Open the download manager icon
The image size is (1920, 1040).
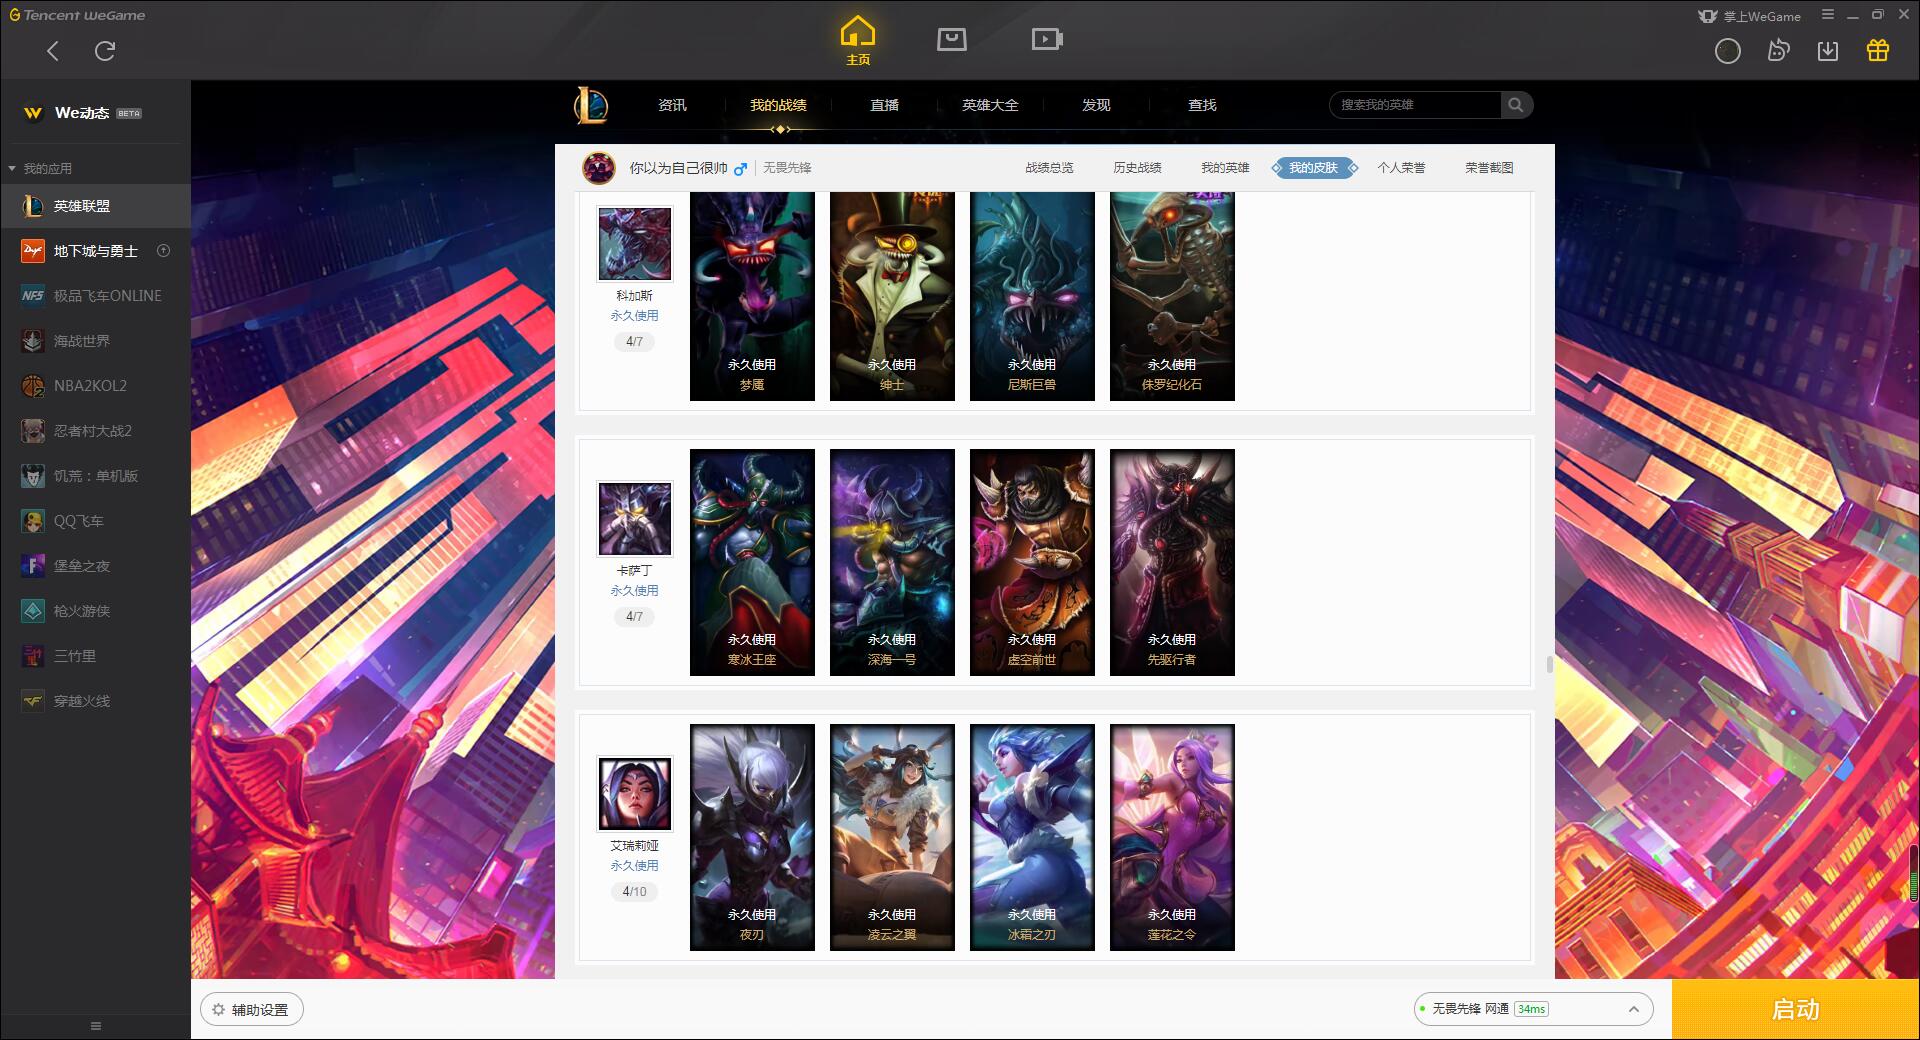click(x=1828, y=50)
